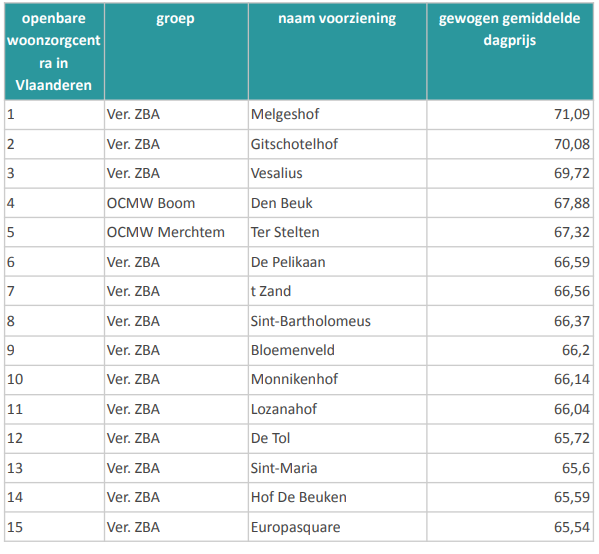Select the Melgeshof cell
Viewport: 599px width, 554px height.
[x=337, y=115]
